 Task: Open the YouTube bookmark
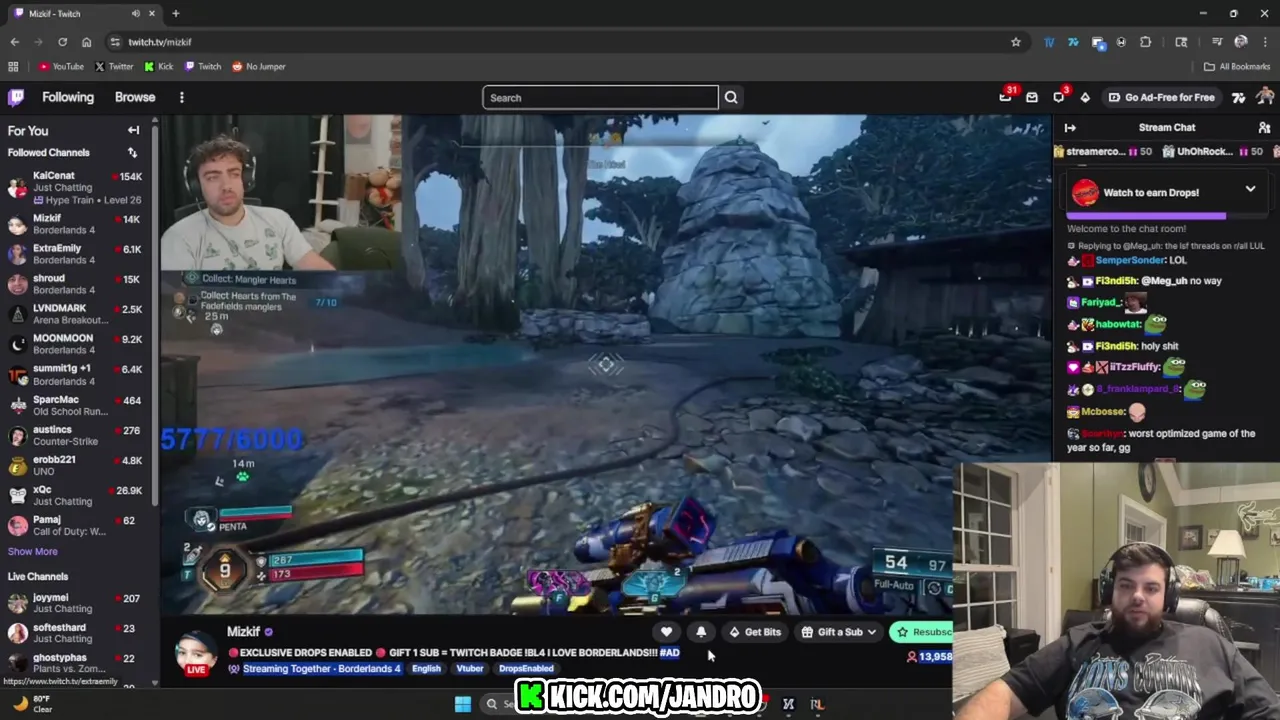(x=61, y=66)
